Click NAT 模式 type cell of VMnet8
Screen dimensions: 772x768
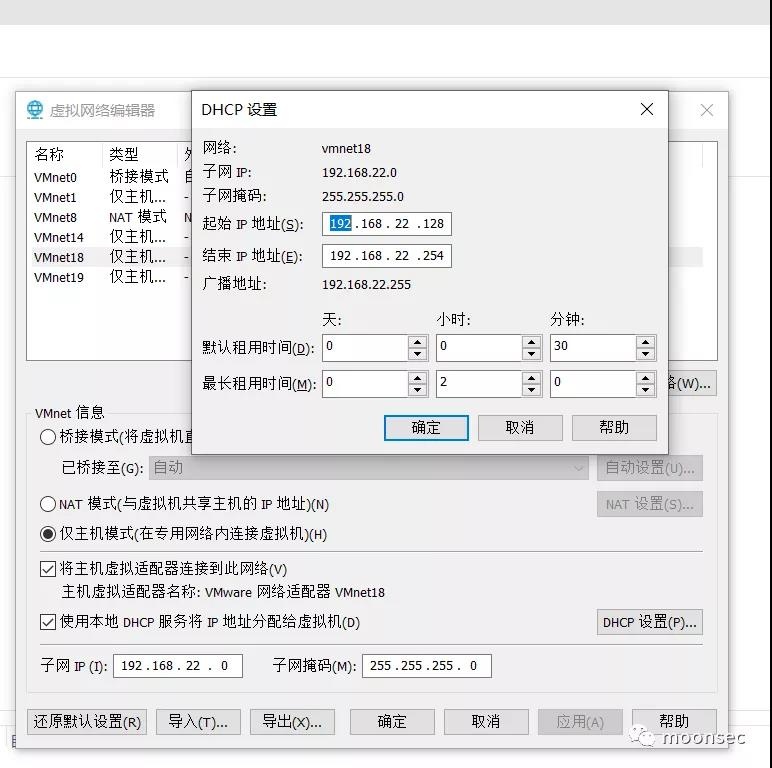pyautogui.click(x=138, y=217)
